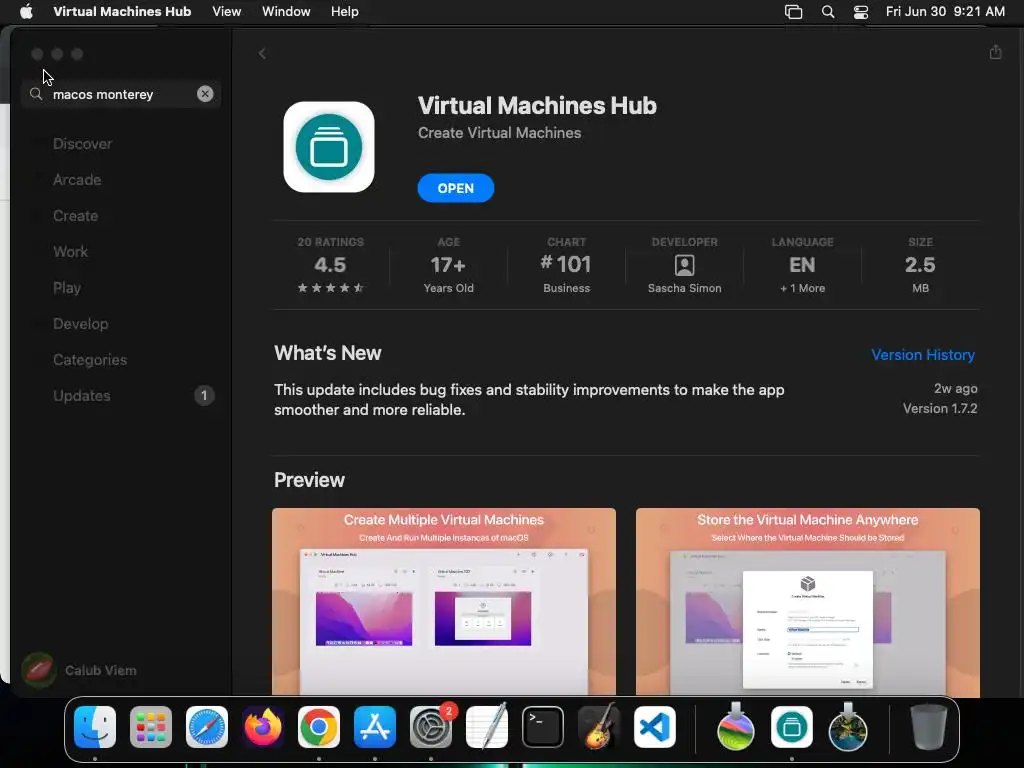Open Finder from the Dock
This screenshot has height=768, width=1024.
coord(95,727)
